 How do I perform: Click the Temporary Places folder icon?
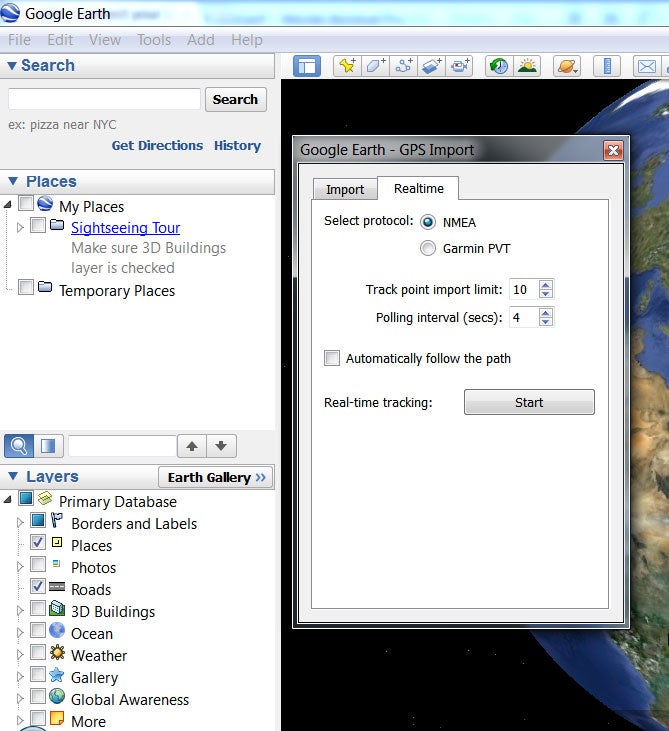click(x=45, y=286)
